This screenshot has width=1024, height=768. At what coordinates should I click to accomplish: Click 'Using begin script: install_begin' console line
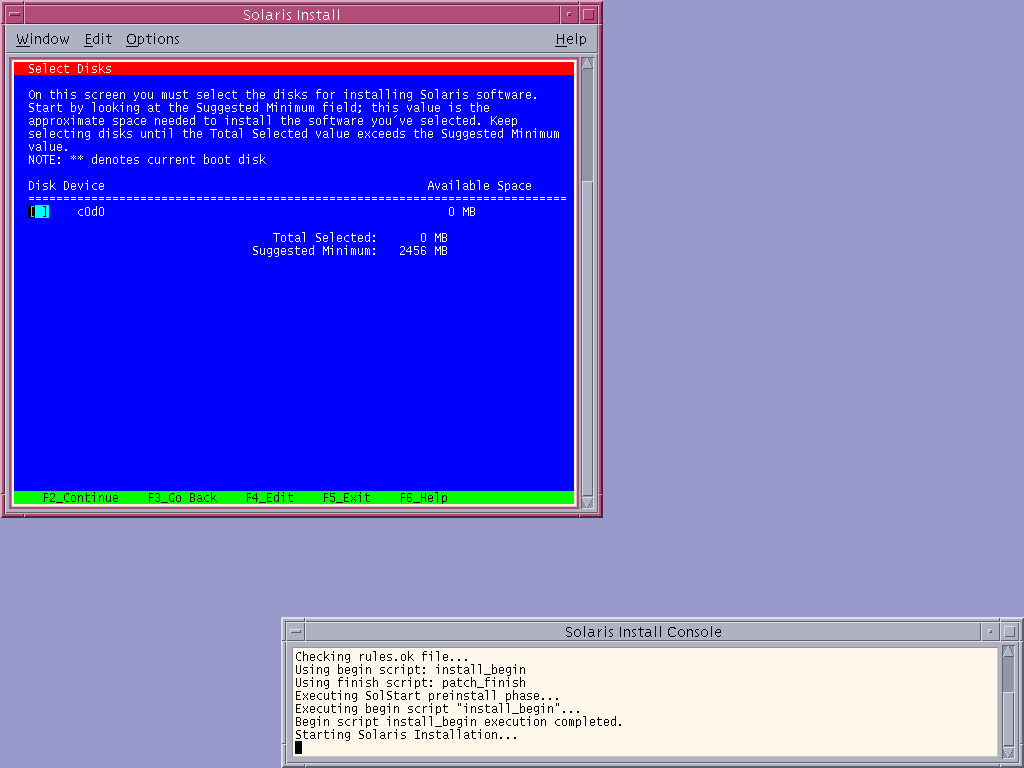410,669
